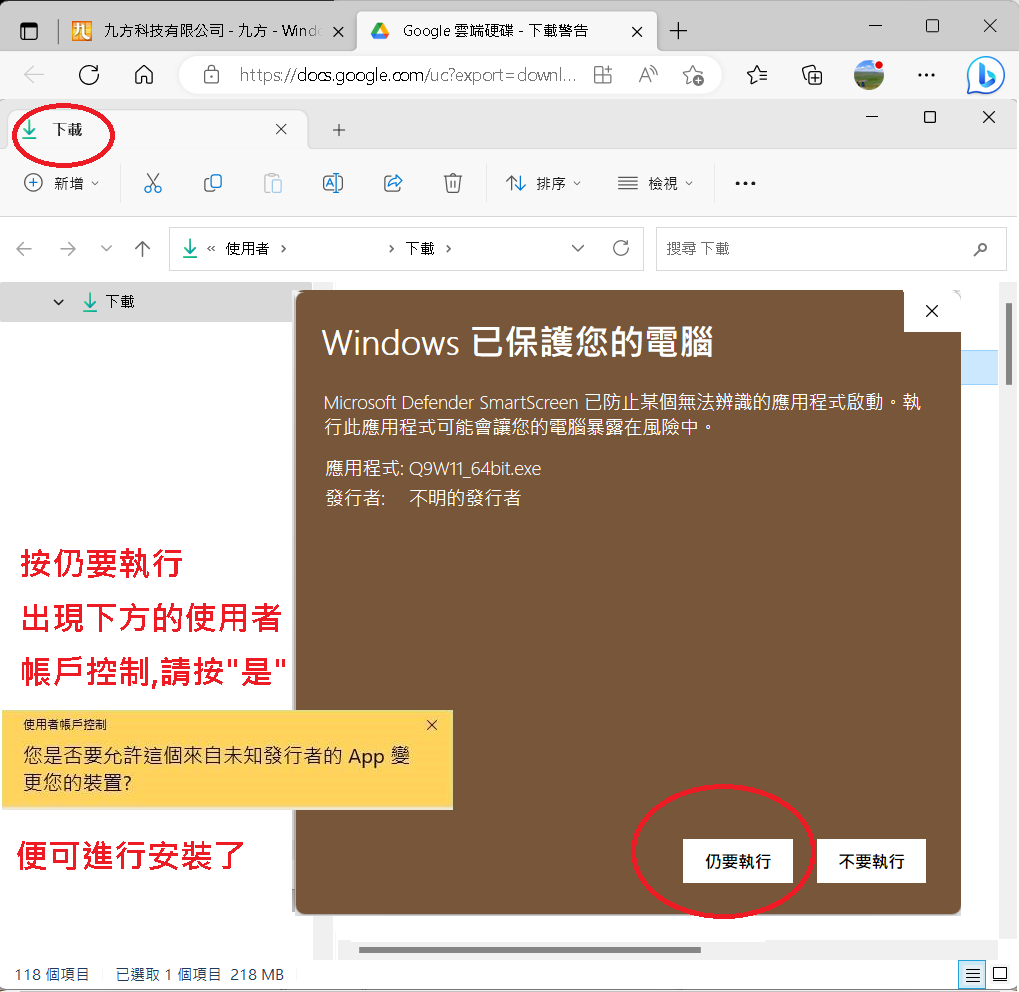
Task: Click the 118 個項目 status bar text
Action: click(x=51, y=974)
